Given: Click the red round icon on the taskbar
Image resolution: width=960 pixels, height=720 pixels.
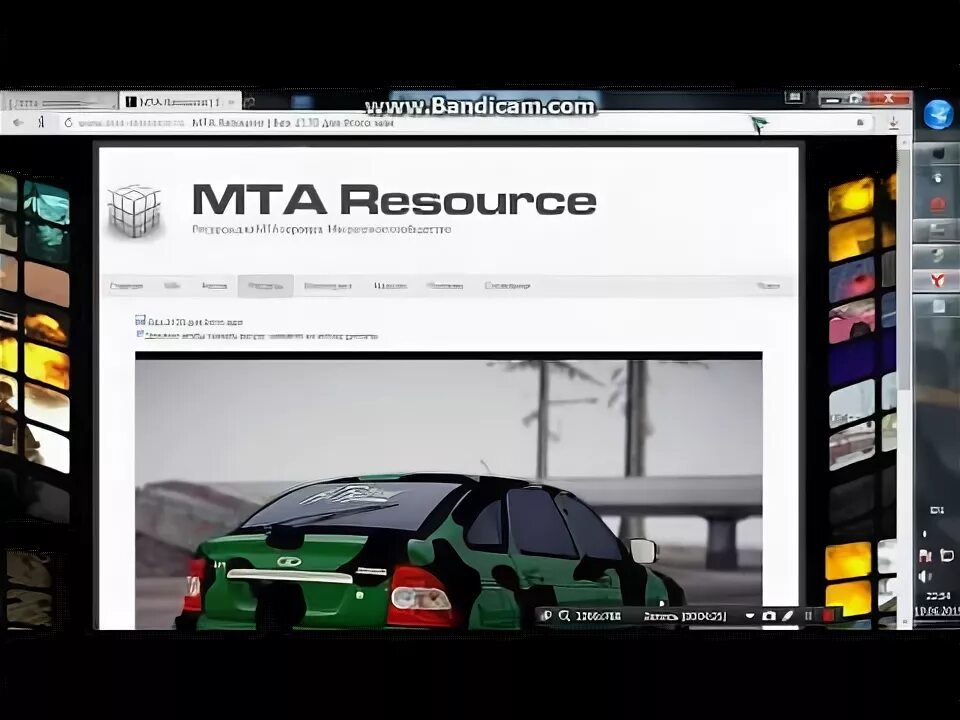Looking at the screenshot, I should point(937,204).
